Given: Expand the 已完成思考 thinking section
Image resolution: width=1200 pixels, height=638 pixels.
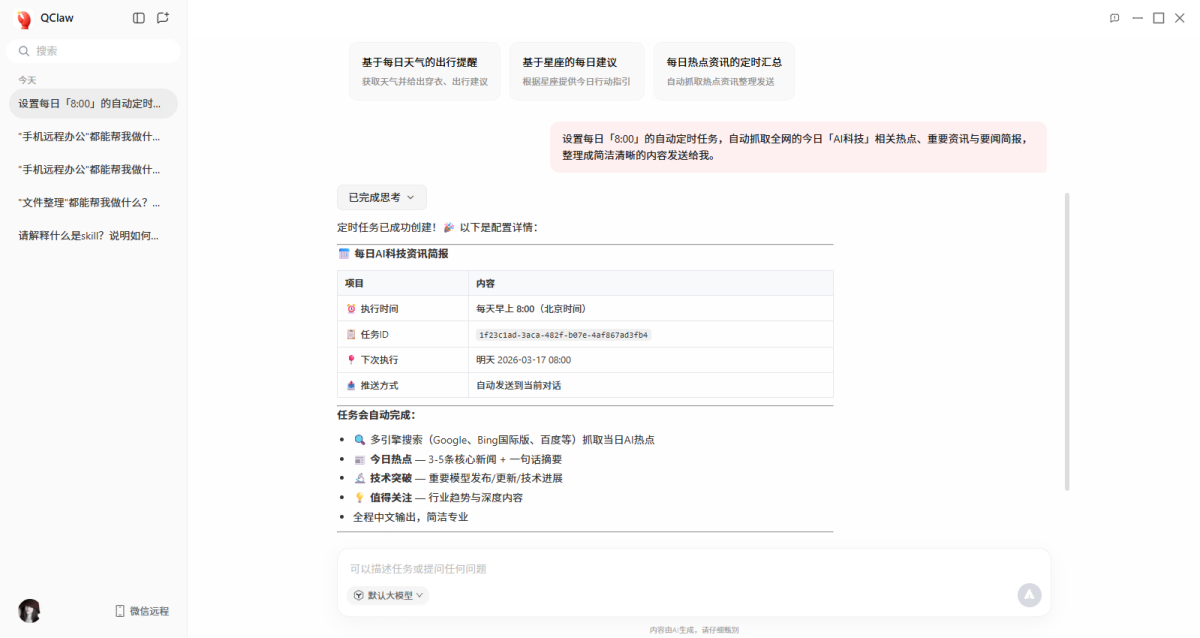Looking at the screenshot, I should (x=381, y=198).
